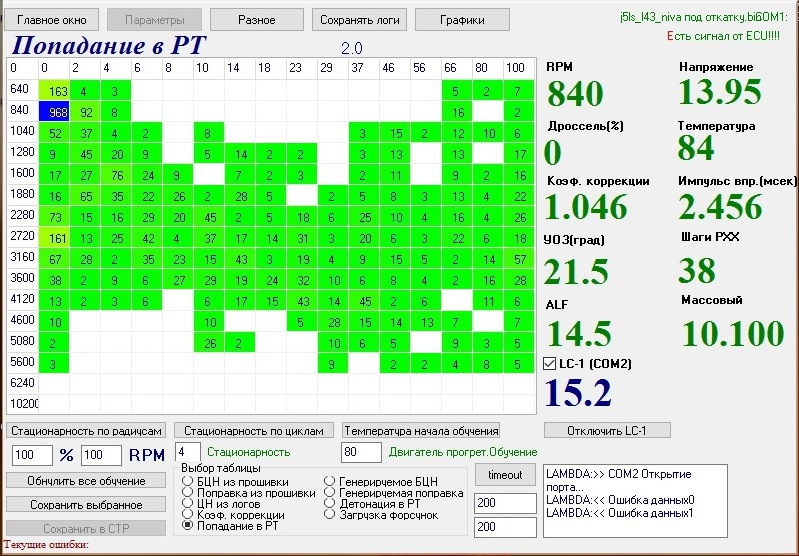
Task: Click Сохранить выбранное button
Action: pos(86,505)
